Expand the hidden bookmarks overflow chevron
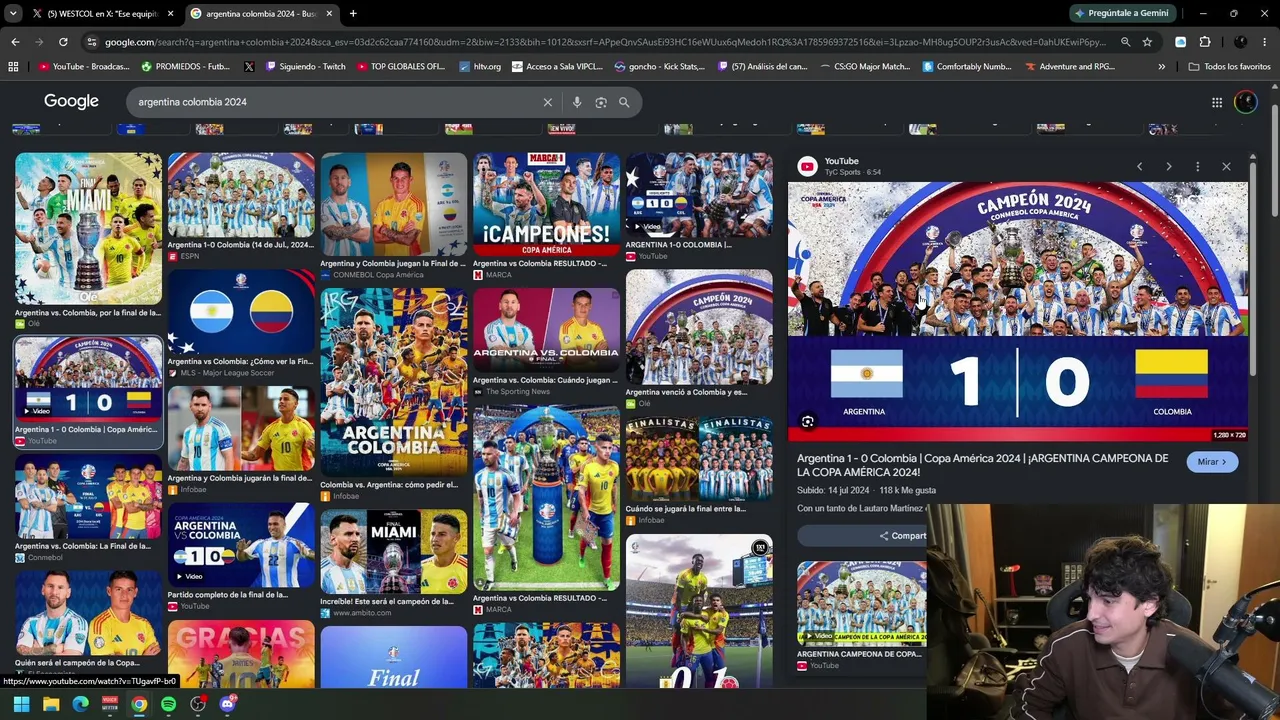This screenshot has width=1280, height=720. pos(1161,67)
